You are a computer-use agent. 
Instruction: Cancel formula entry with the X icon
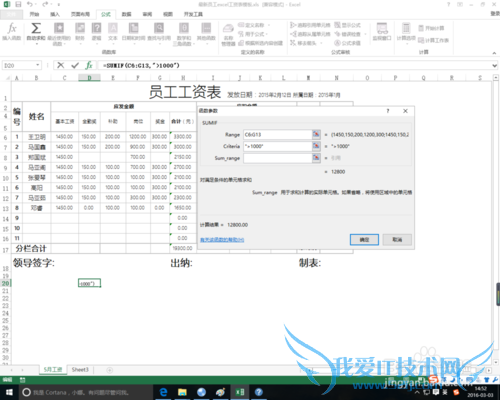(60, 65)
